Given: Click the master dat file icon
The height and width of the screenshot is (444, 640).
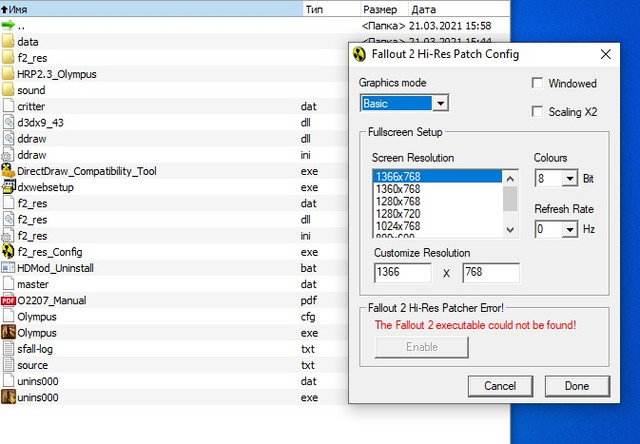Looking at the screenshot, I should (x=8, y=284).
